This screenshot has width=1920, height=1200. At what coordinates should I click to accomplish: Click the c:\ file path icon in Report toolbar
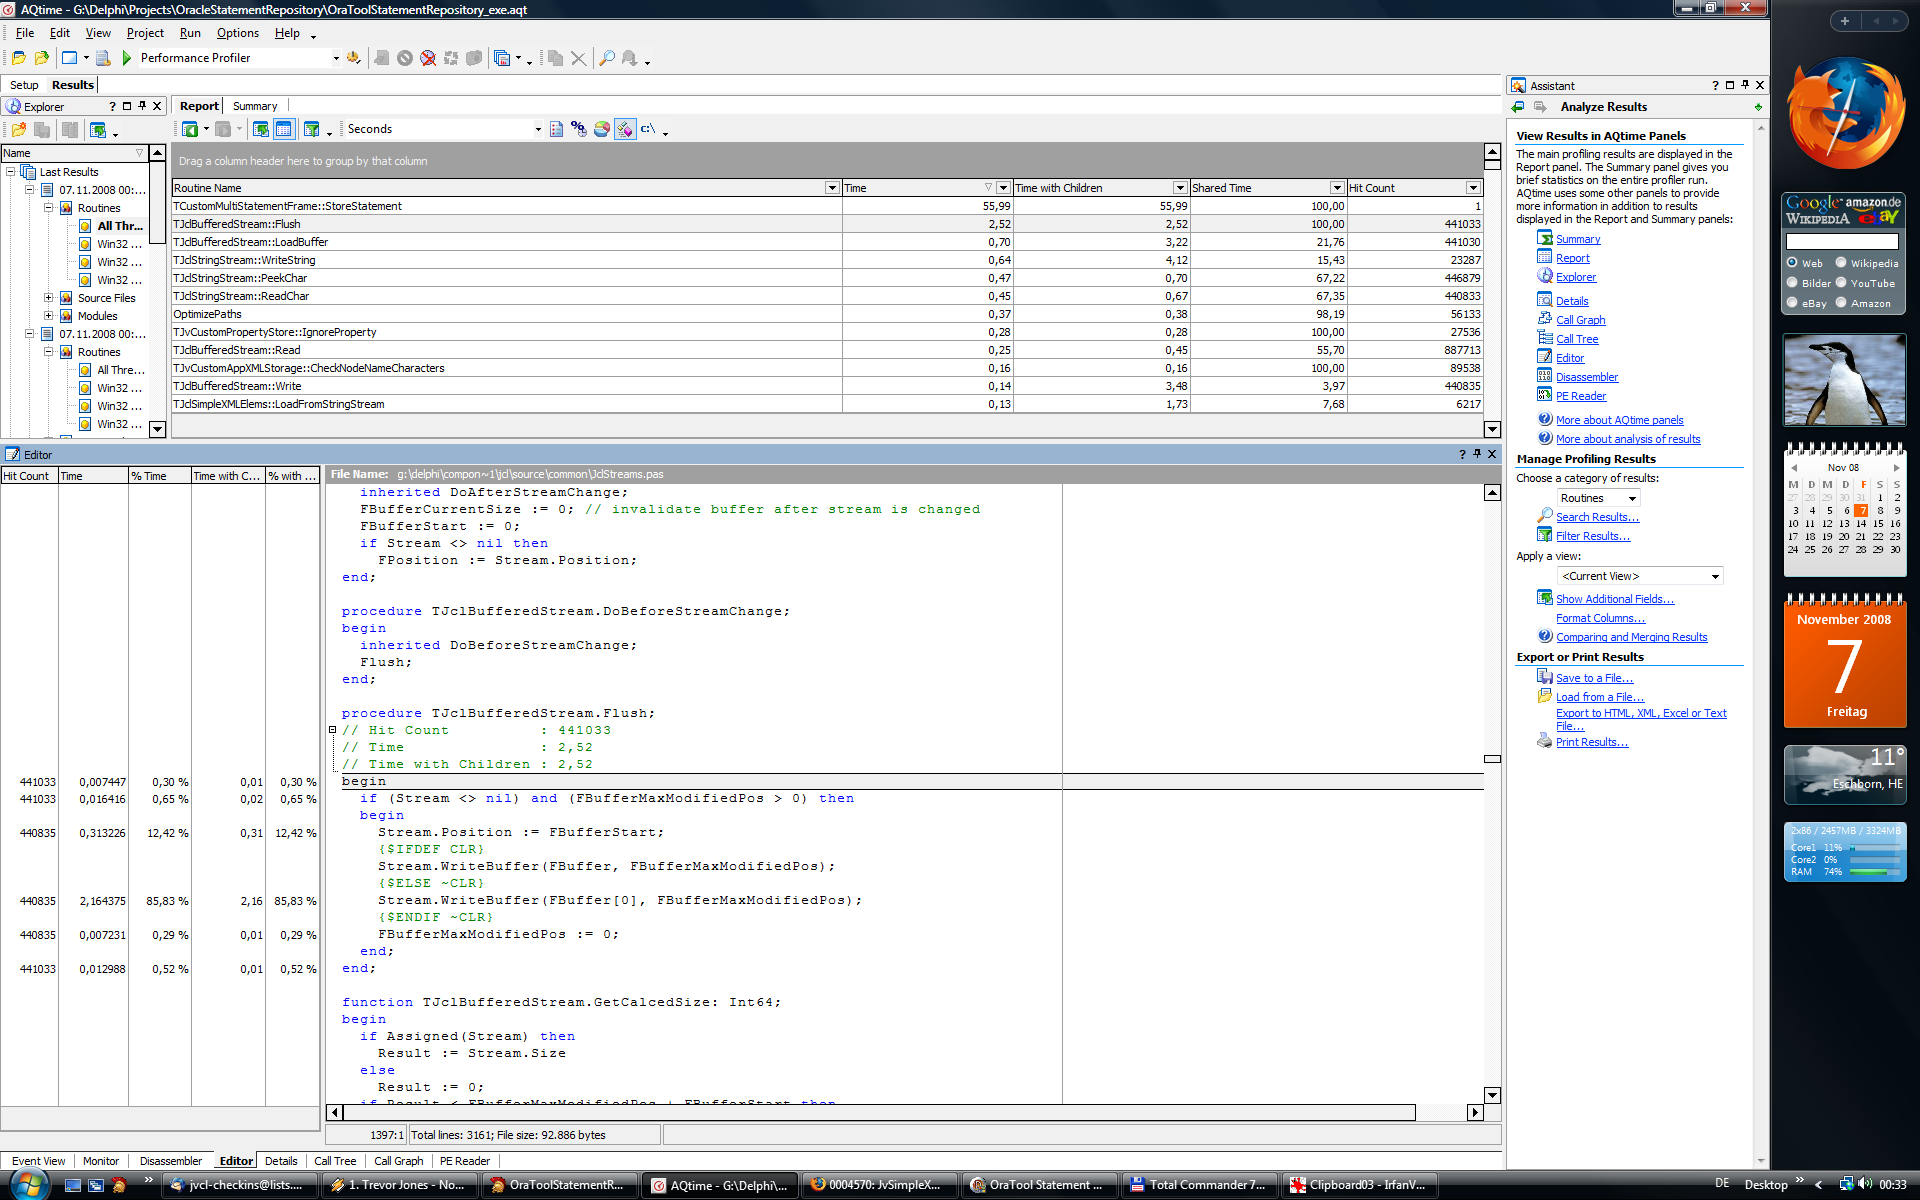[x=648, y=129]
